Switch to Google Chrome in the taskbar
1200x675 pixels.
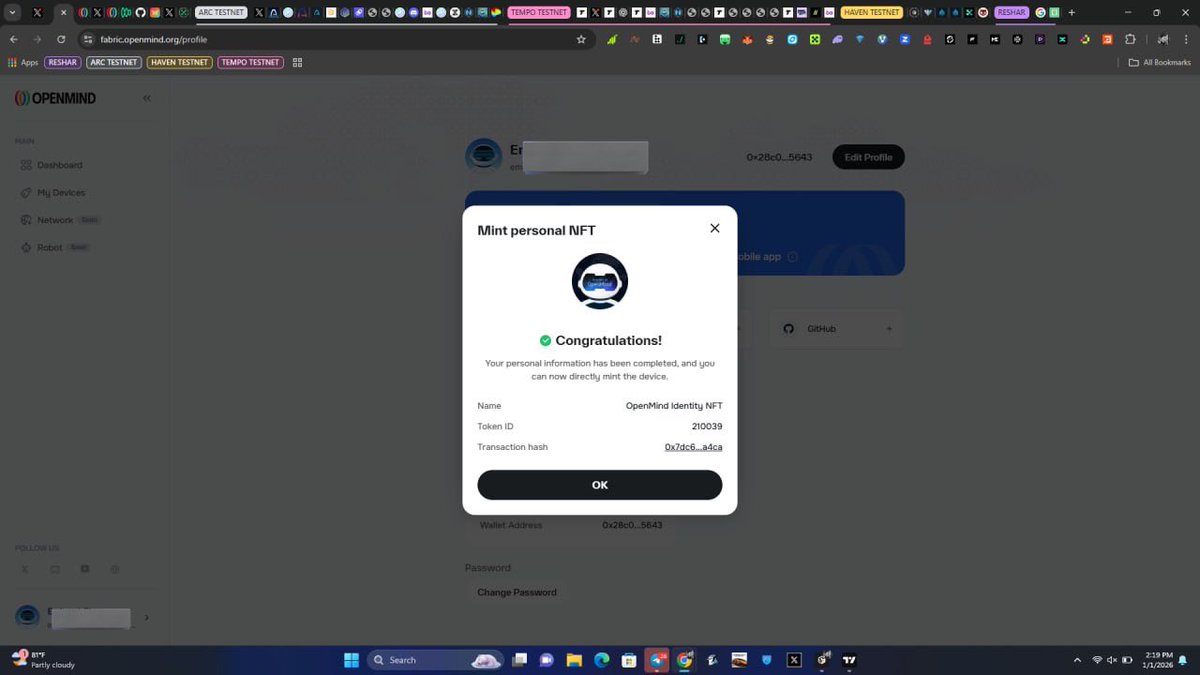point(684,660)
